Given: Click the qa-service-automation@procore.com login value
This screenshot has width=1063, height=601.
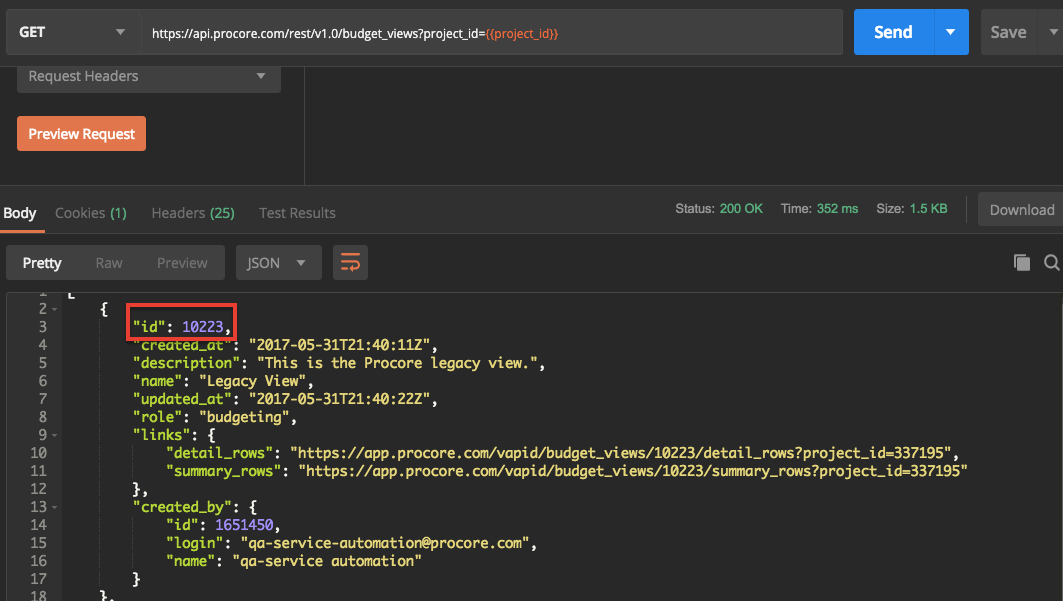Looking at the screenshot, I should 386,543.
